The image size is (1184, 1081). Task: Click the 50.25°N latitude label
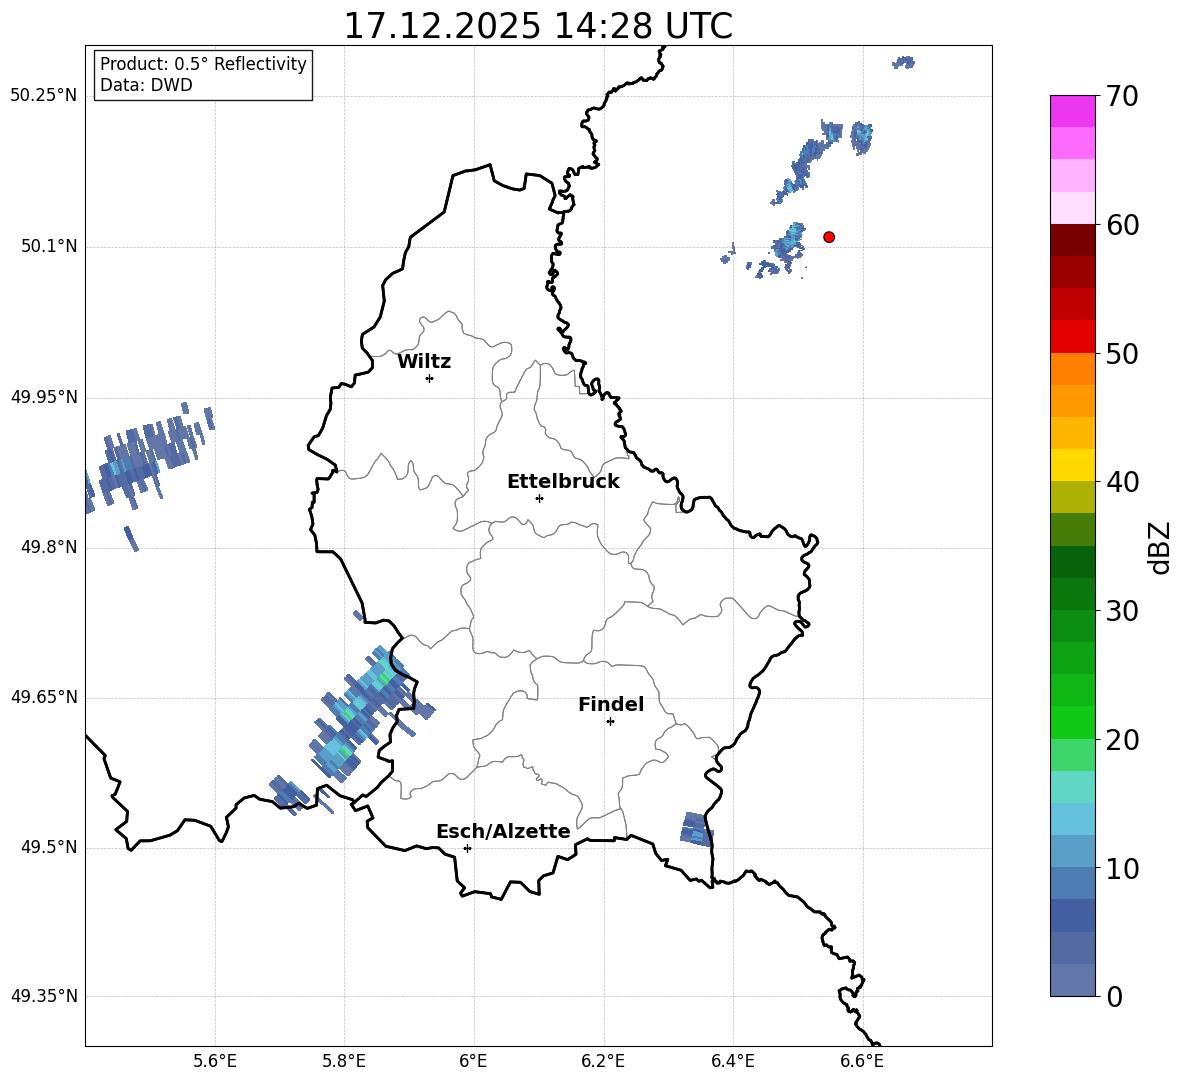pyautogui.click(x=43, y=96)
